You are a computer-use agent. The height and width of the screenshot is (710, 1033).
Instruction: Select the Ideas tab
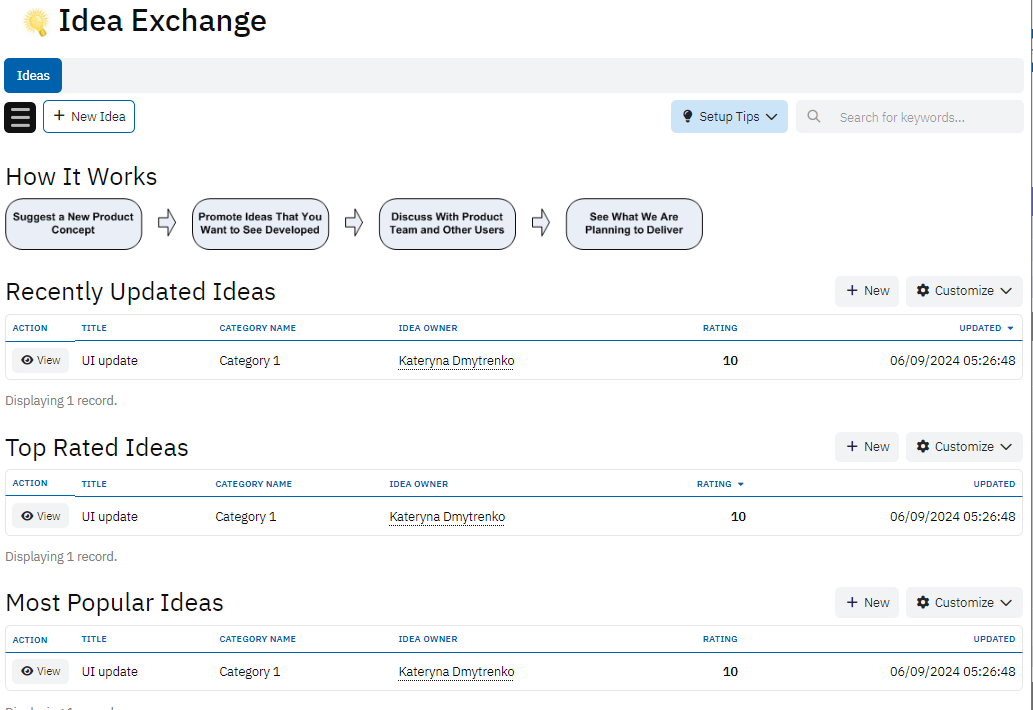pyautogui.click(x=33, y=76)
